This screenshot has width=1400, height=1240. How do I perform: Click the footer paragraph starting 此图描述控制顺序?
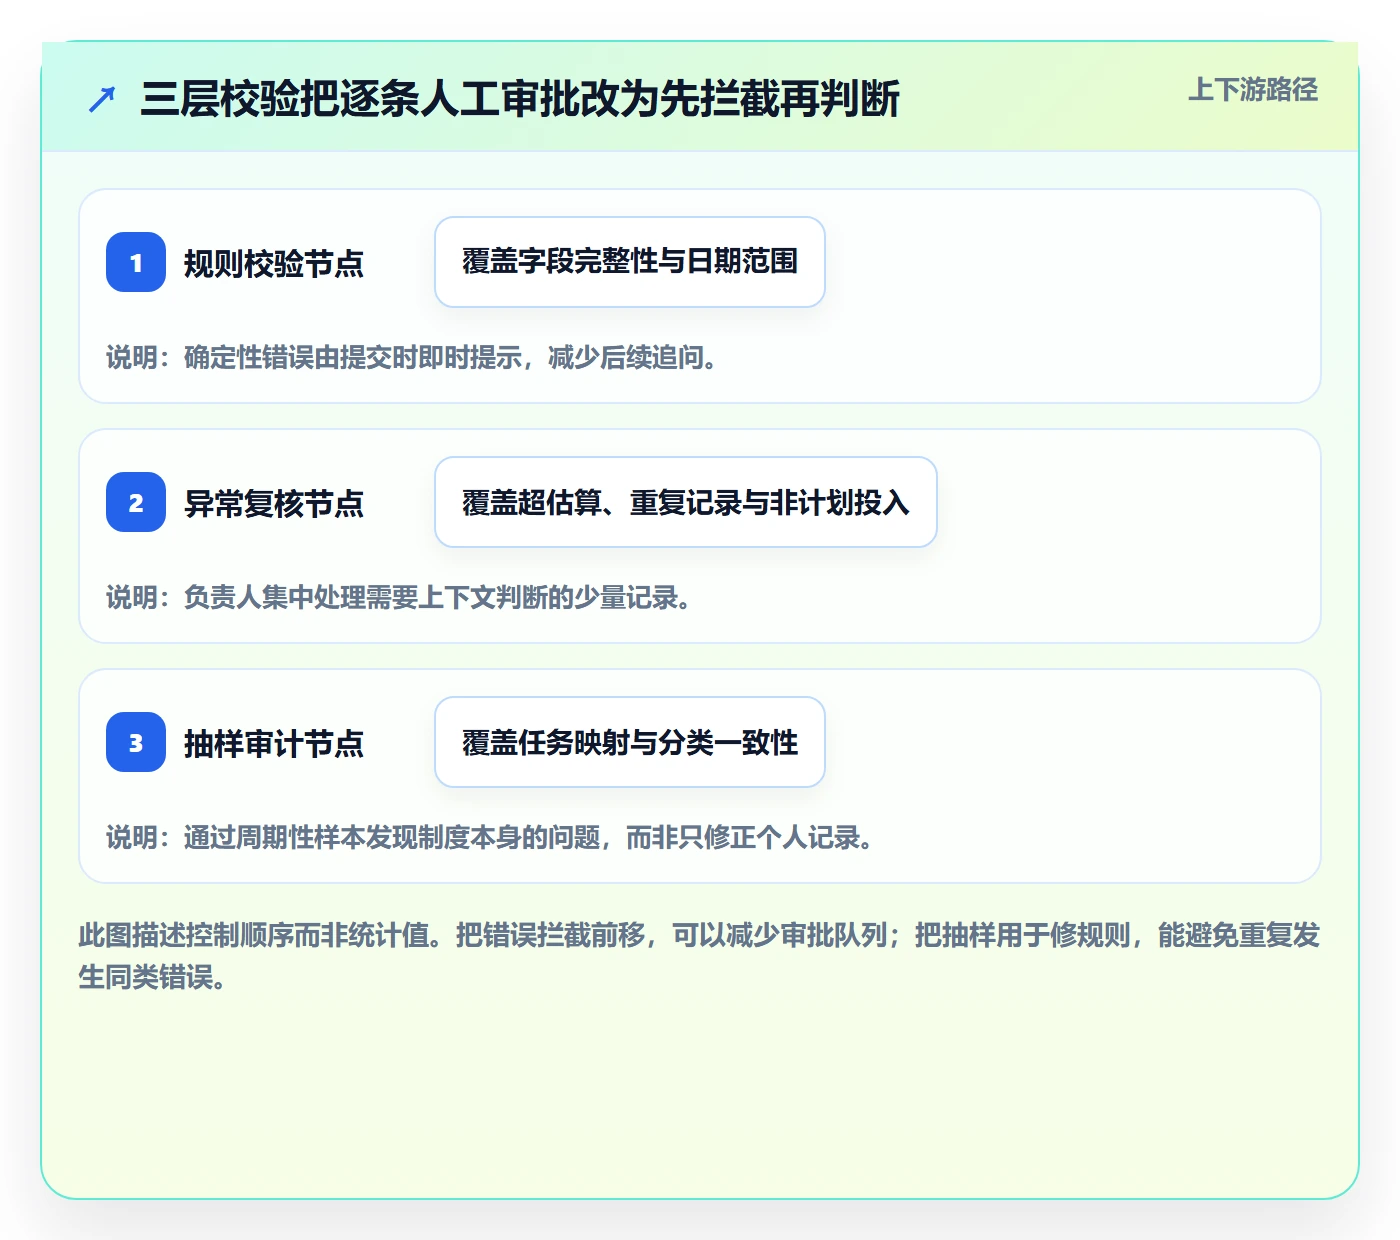click(x=699, y=956)
